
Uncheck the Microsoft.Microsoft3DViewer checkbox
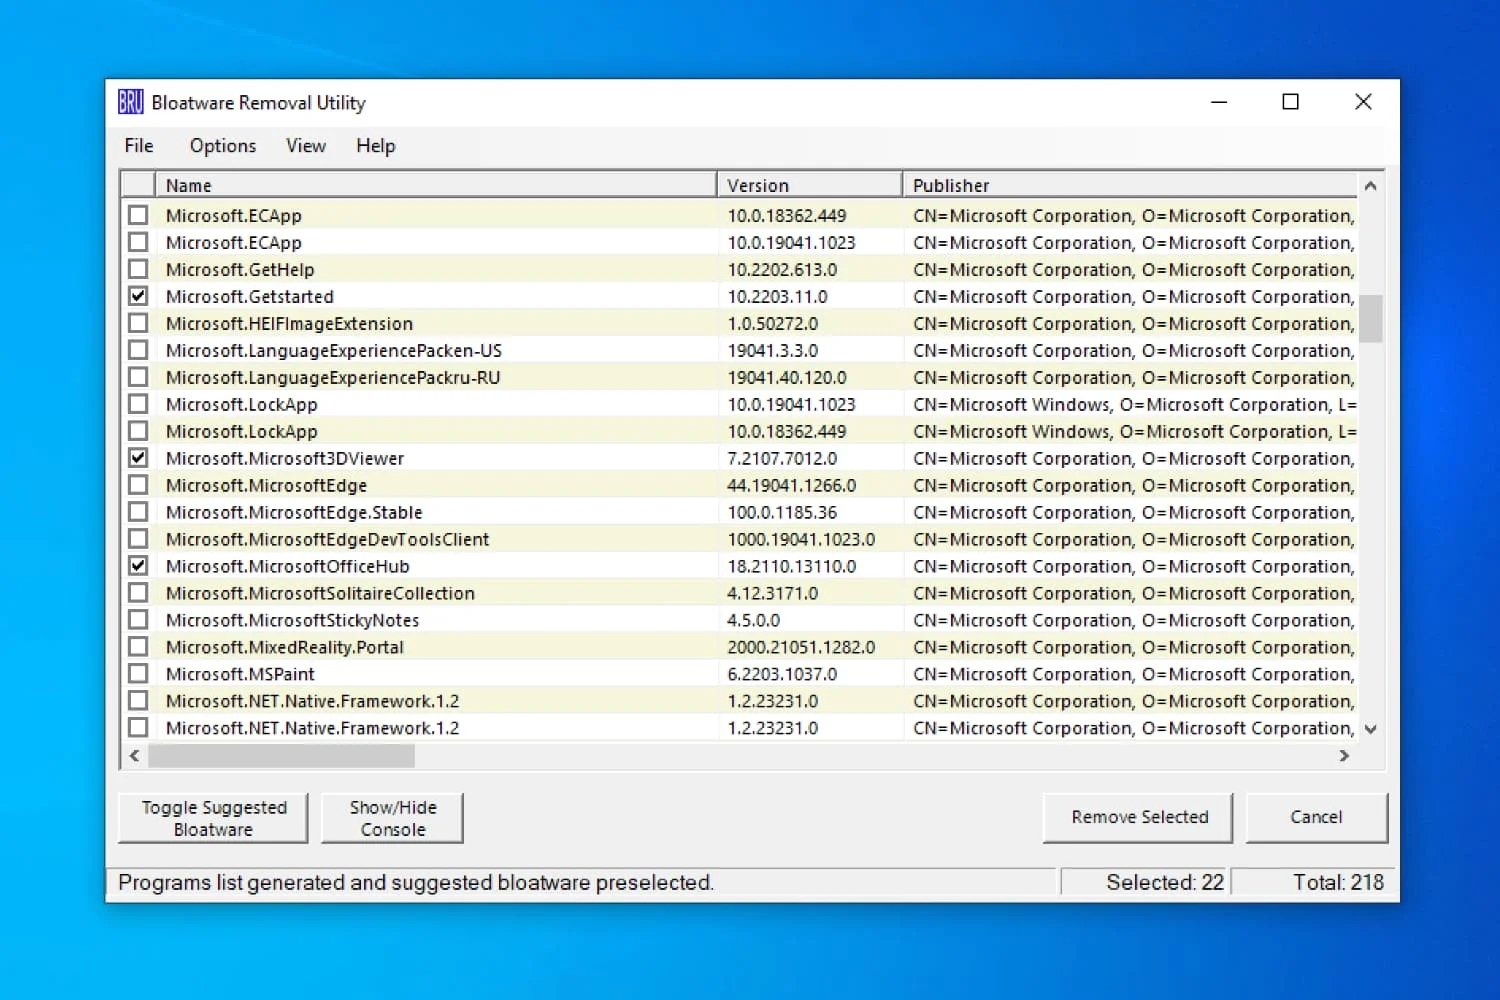click(138, 458)
